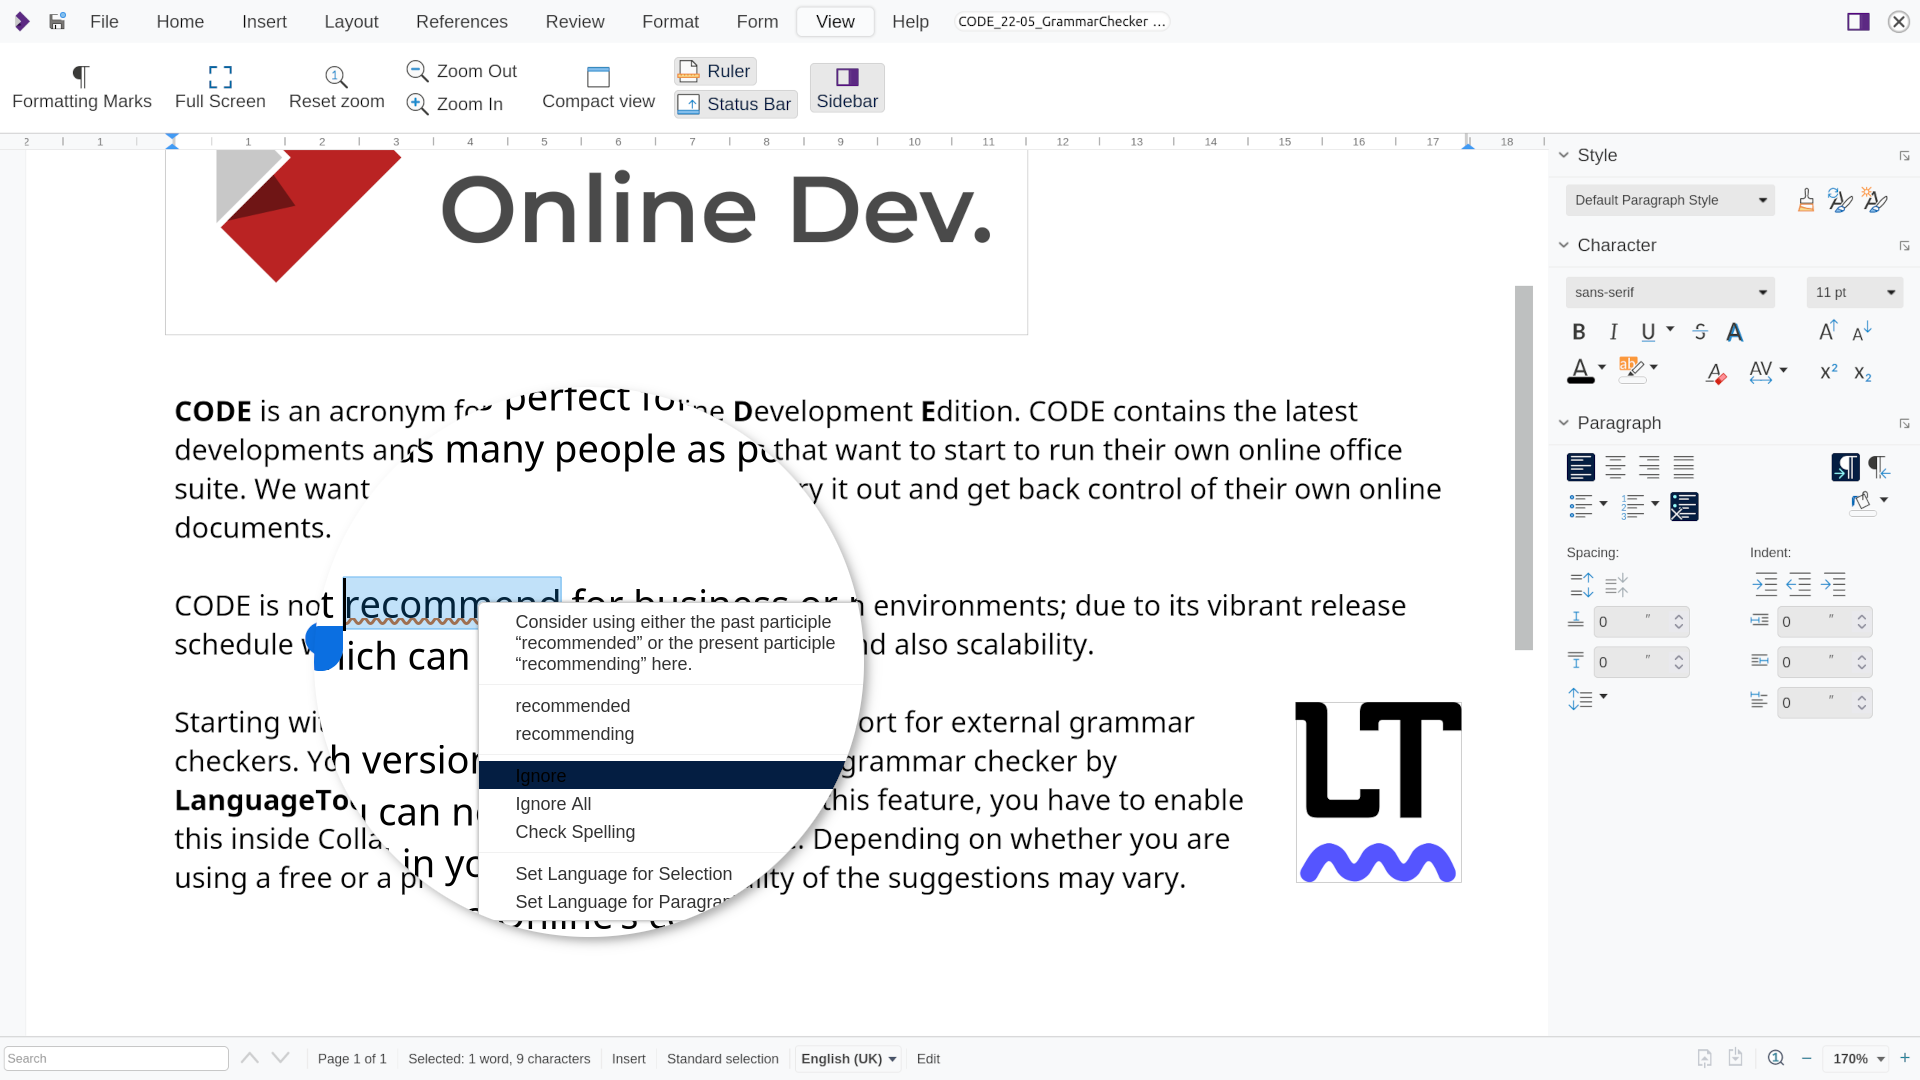Open English (UK) language dropdown
The height and width of the screenshot is (1080, 1920).
848,1059
